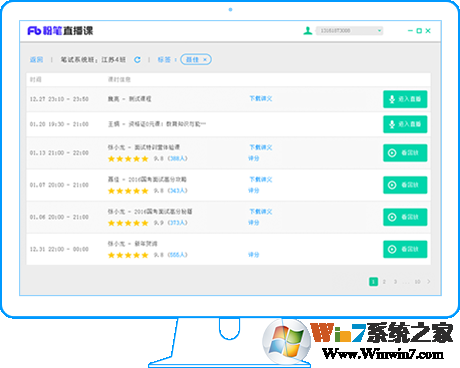Download handout for 01.13 21:00 lesson
The width and height of the screenshot is (460, 368).
tap(261, 147)
